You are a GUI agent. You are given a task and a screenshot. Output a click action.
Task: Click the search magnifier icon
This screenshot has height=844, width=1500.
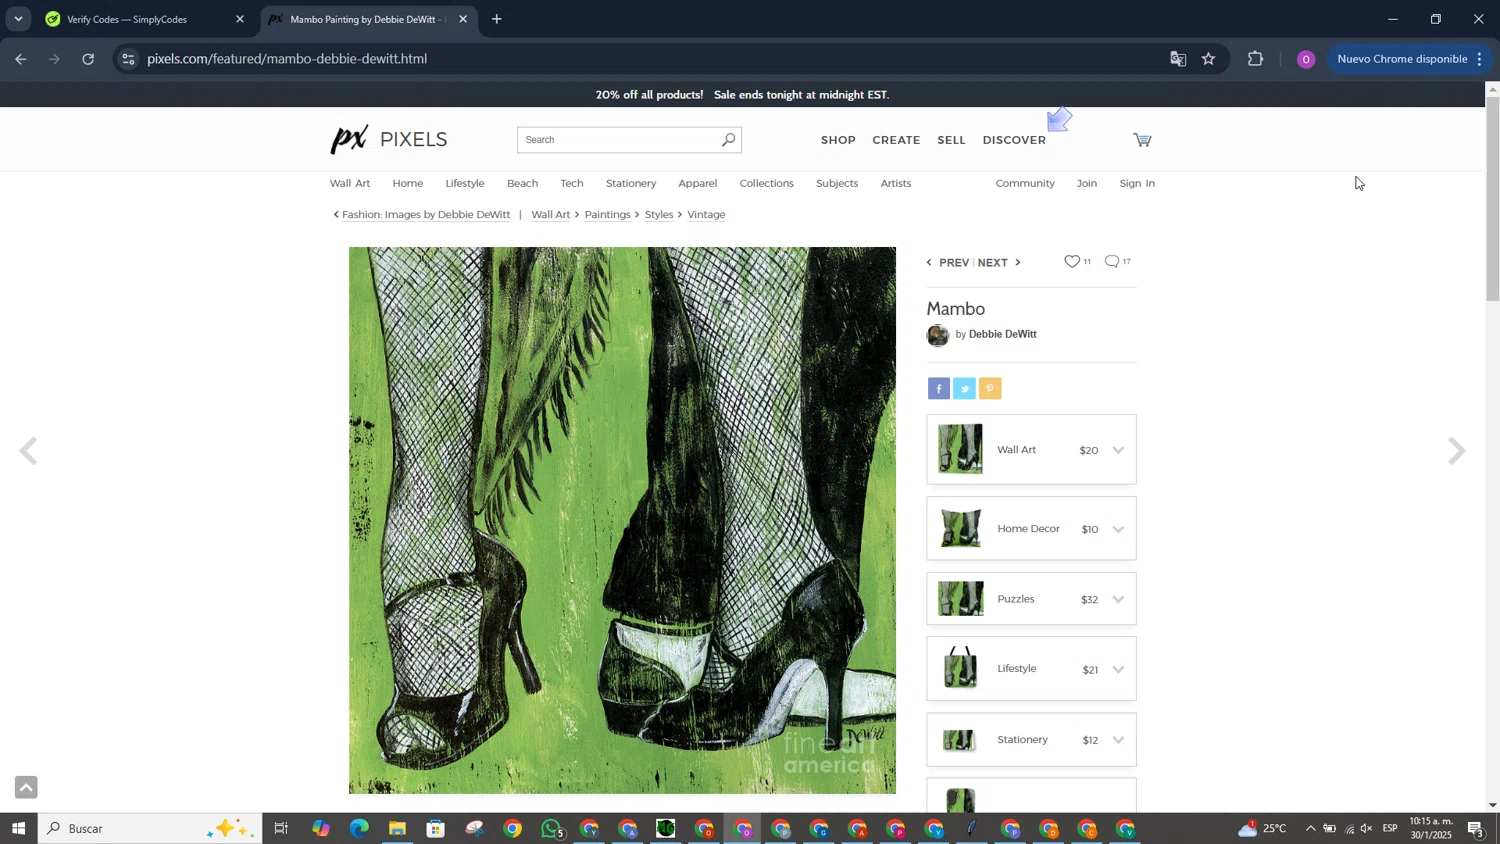(x=728, y=140)
